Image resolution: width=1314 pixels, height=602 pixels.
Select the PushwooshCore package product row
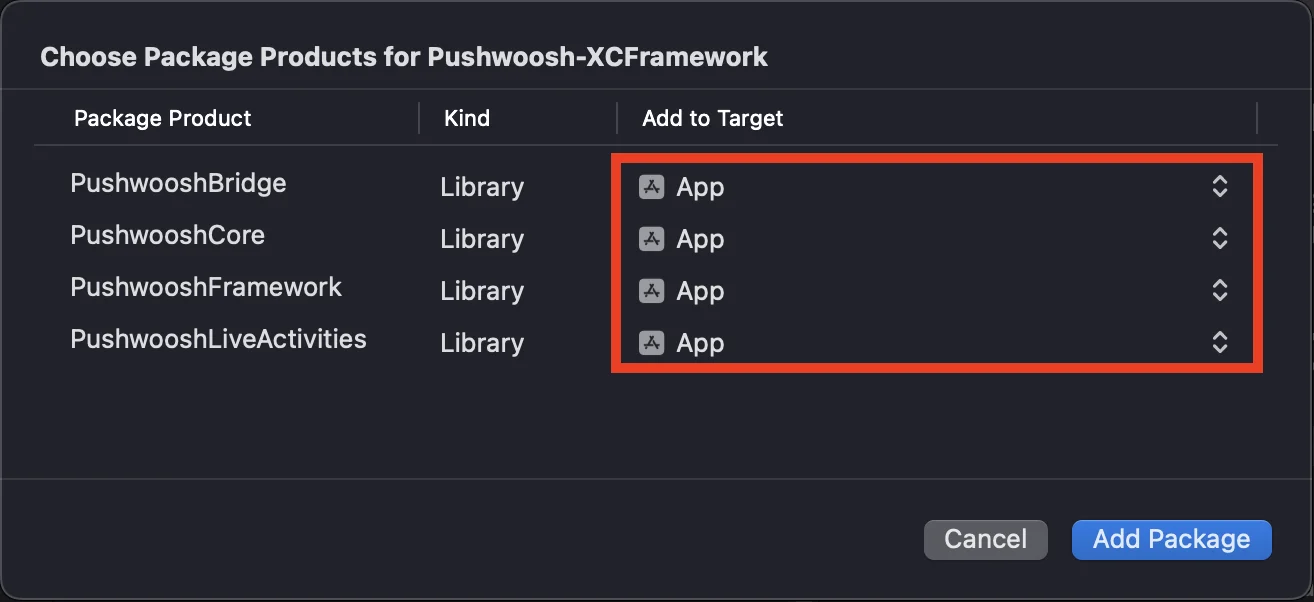tap(167, 236)
